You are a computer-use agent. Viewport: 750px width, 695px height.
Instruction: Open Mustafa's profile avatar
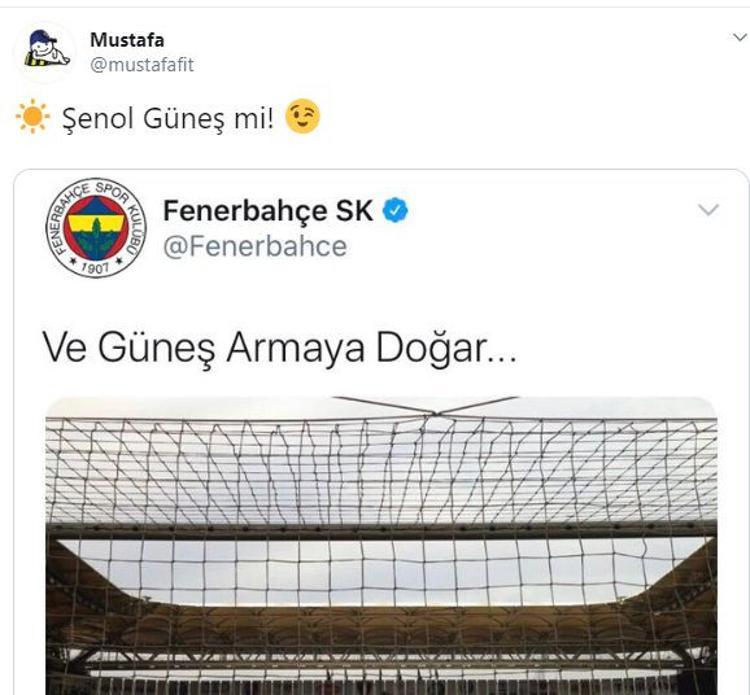click(x=45, y=51)
